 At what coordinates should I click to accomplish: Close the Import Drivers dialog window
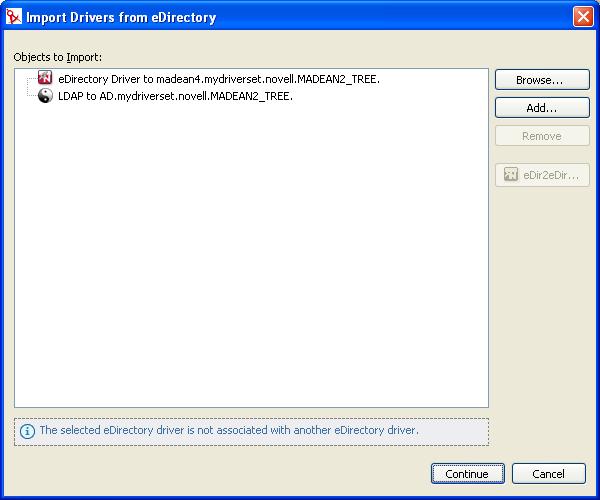coord(583,17)
